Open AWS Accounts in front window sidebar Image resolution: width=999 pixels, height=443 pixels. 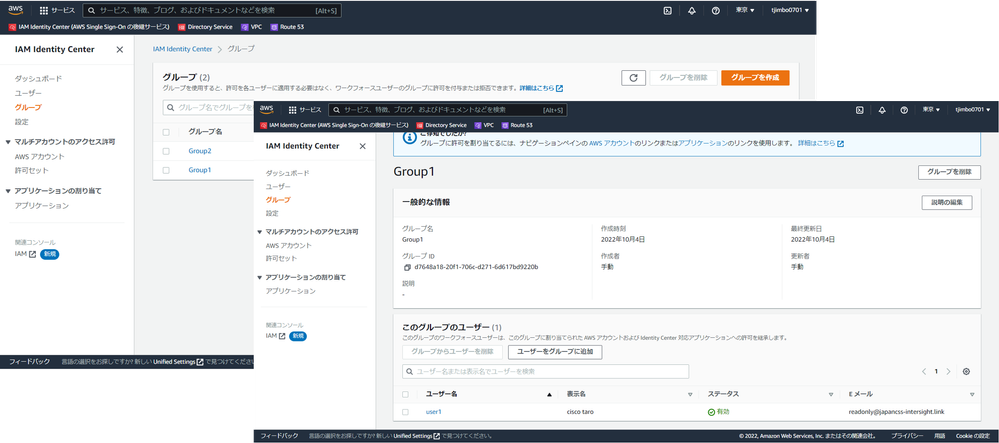pyautogui.click(x=289, y=245)
